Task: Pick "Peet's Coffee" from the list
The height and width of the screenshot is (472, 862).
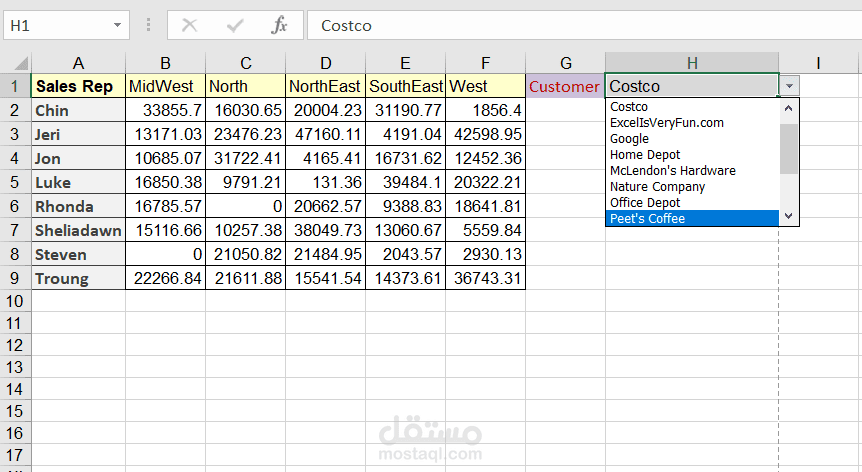Action: click(x=647, y=219)
